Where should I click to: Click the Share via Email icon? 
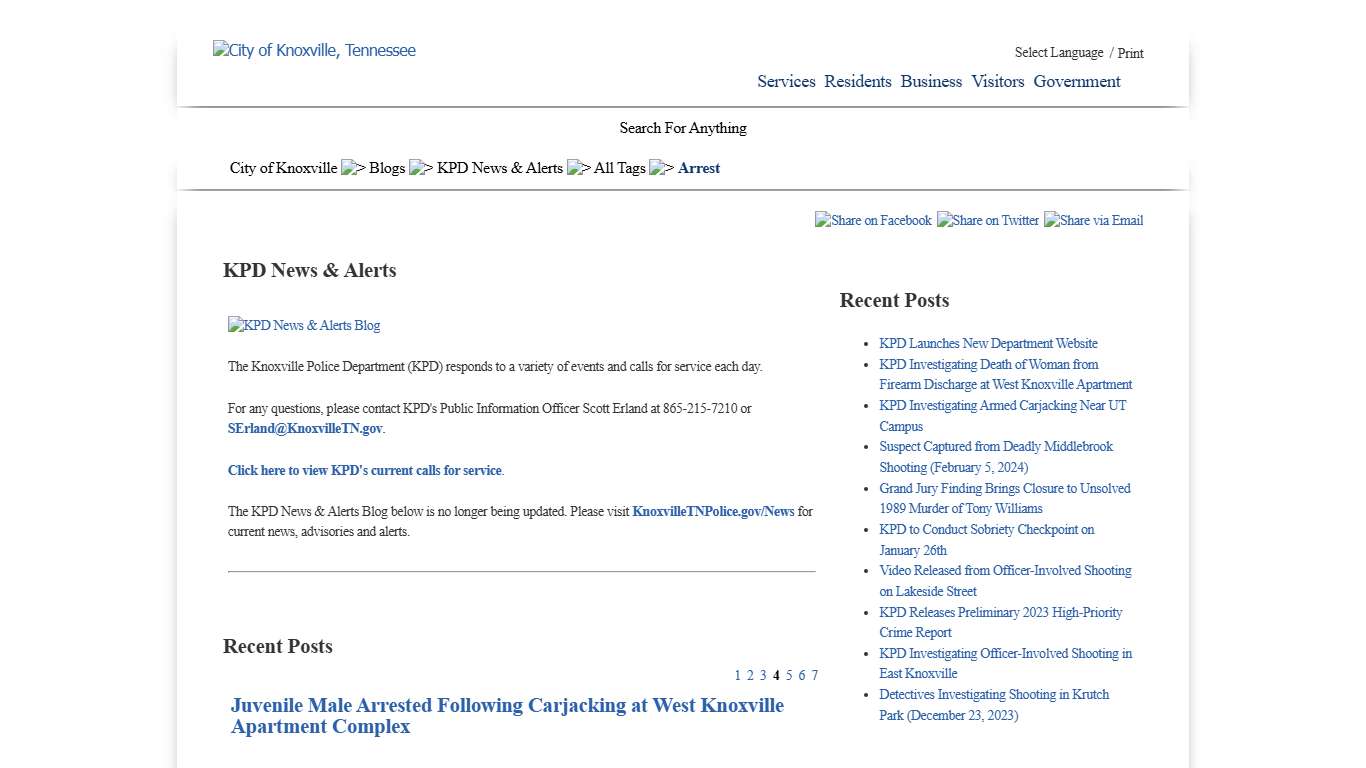pos(1093,221)
